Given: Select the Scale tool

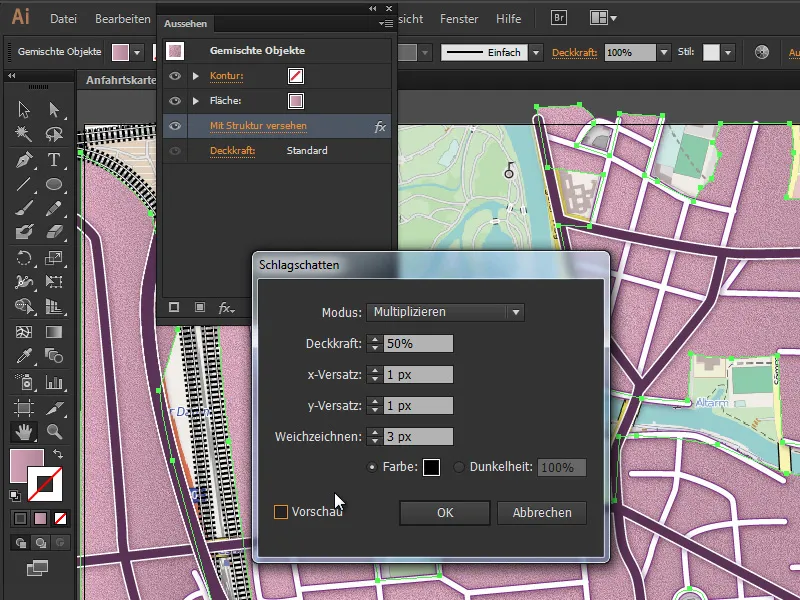Looking at the screenshot, I should pos(54,258).
